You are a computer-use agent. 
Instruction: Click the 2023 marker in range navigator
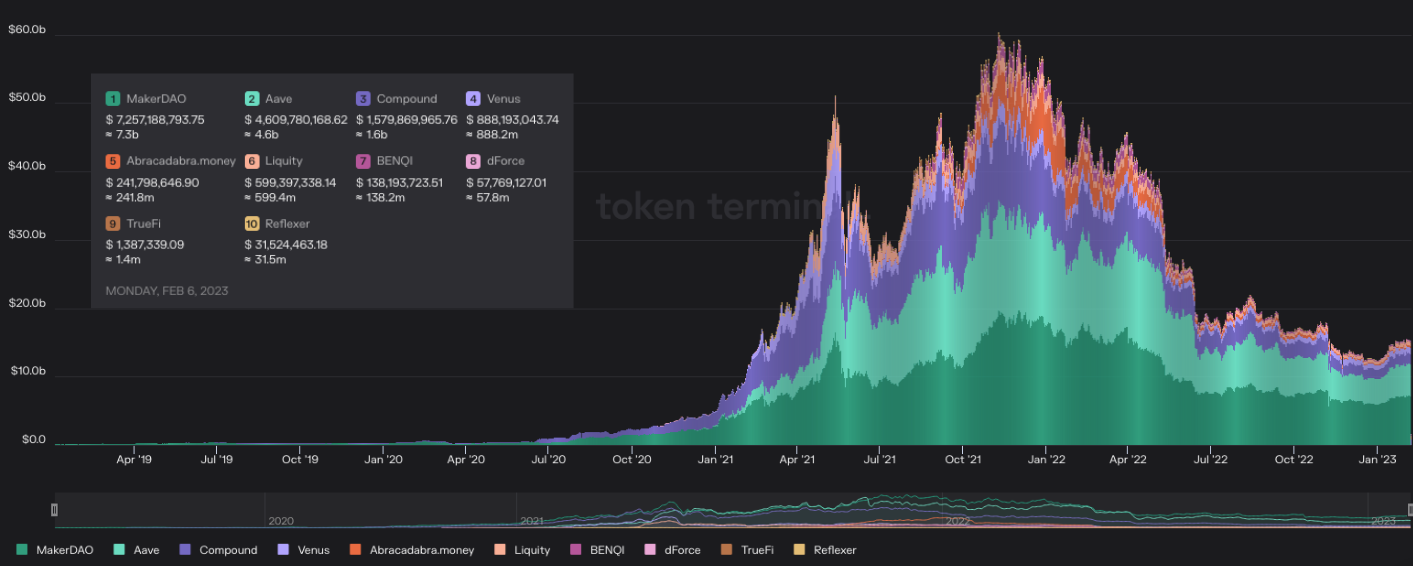1383,521
